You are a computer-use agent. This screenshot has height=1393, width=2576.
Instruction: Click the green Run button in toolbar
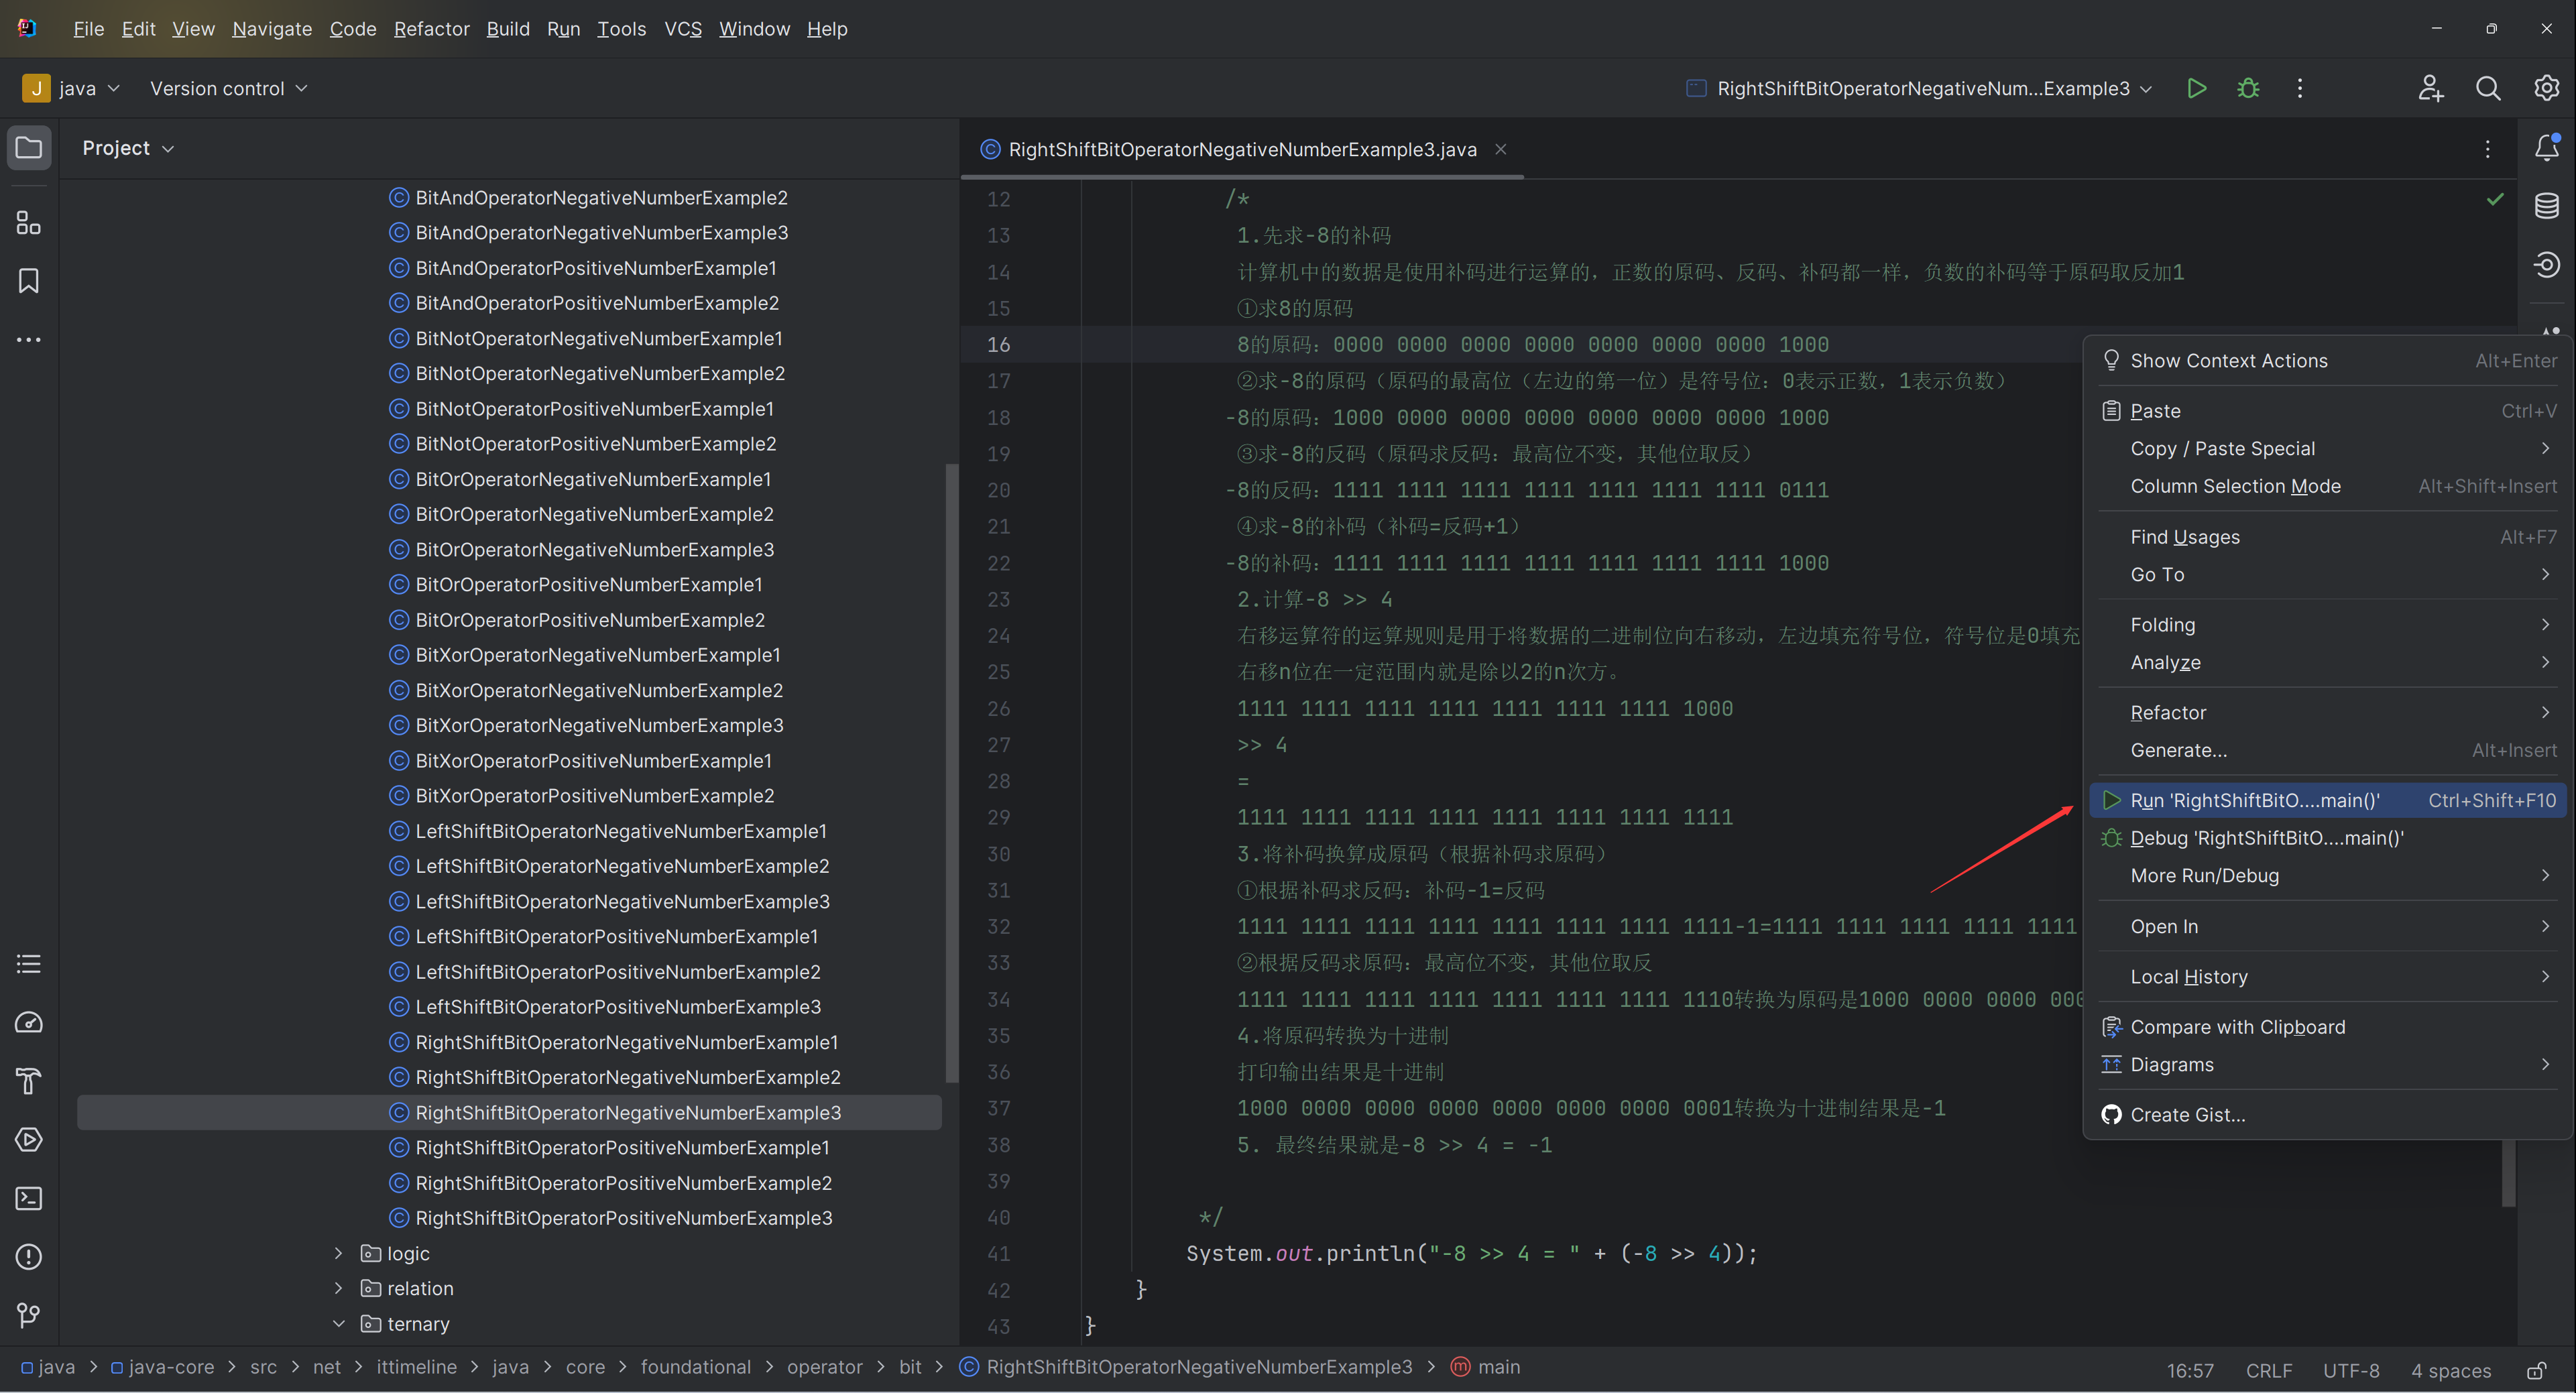point(2196,88)
